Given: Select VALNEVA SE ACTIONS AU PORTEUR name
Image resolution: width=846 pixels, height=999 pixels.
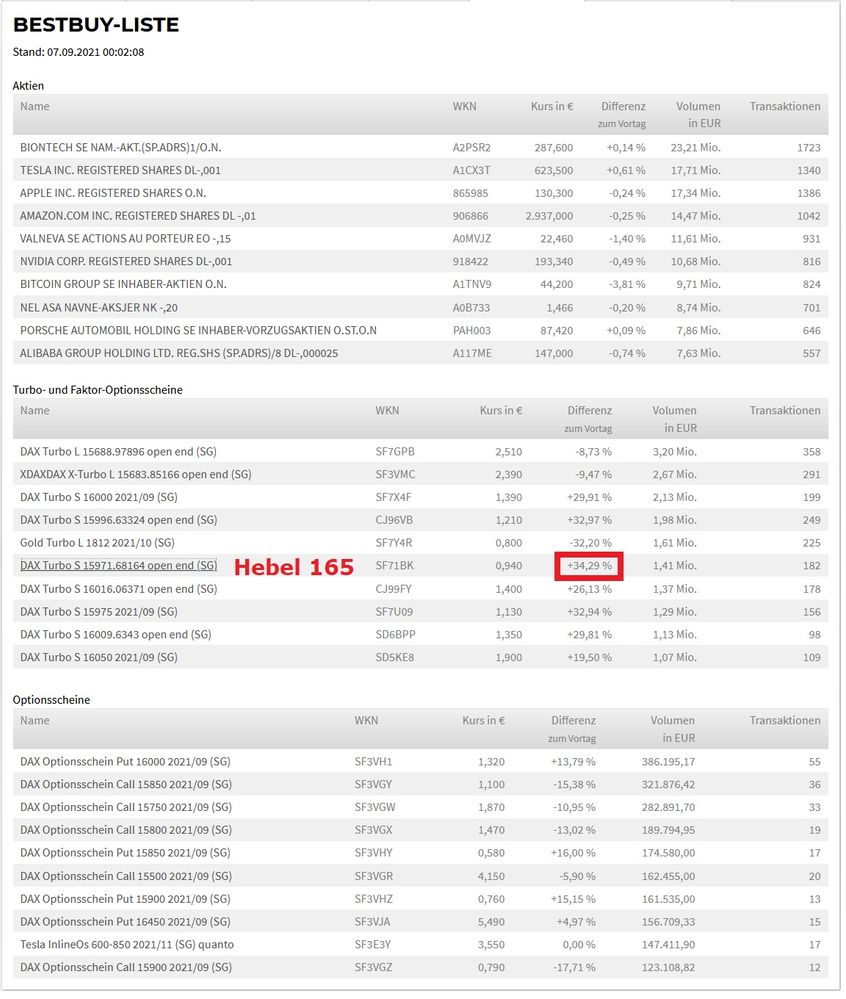Looking at the screenshot, I should [125, 240].
